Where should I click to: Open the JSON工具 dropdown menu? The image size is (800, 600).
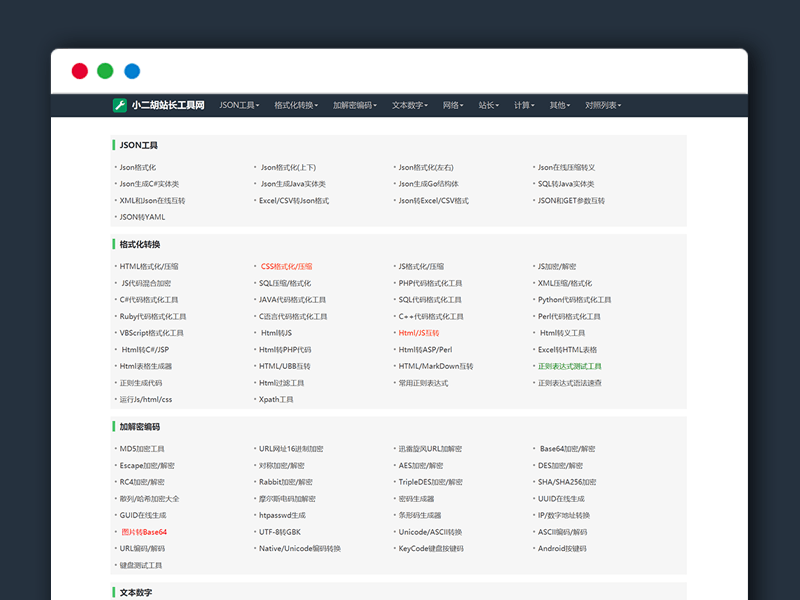point(239,105)
